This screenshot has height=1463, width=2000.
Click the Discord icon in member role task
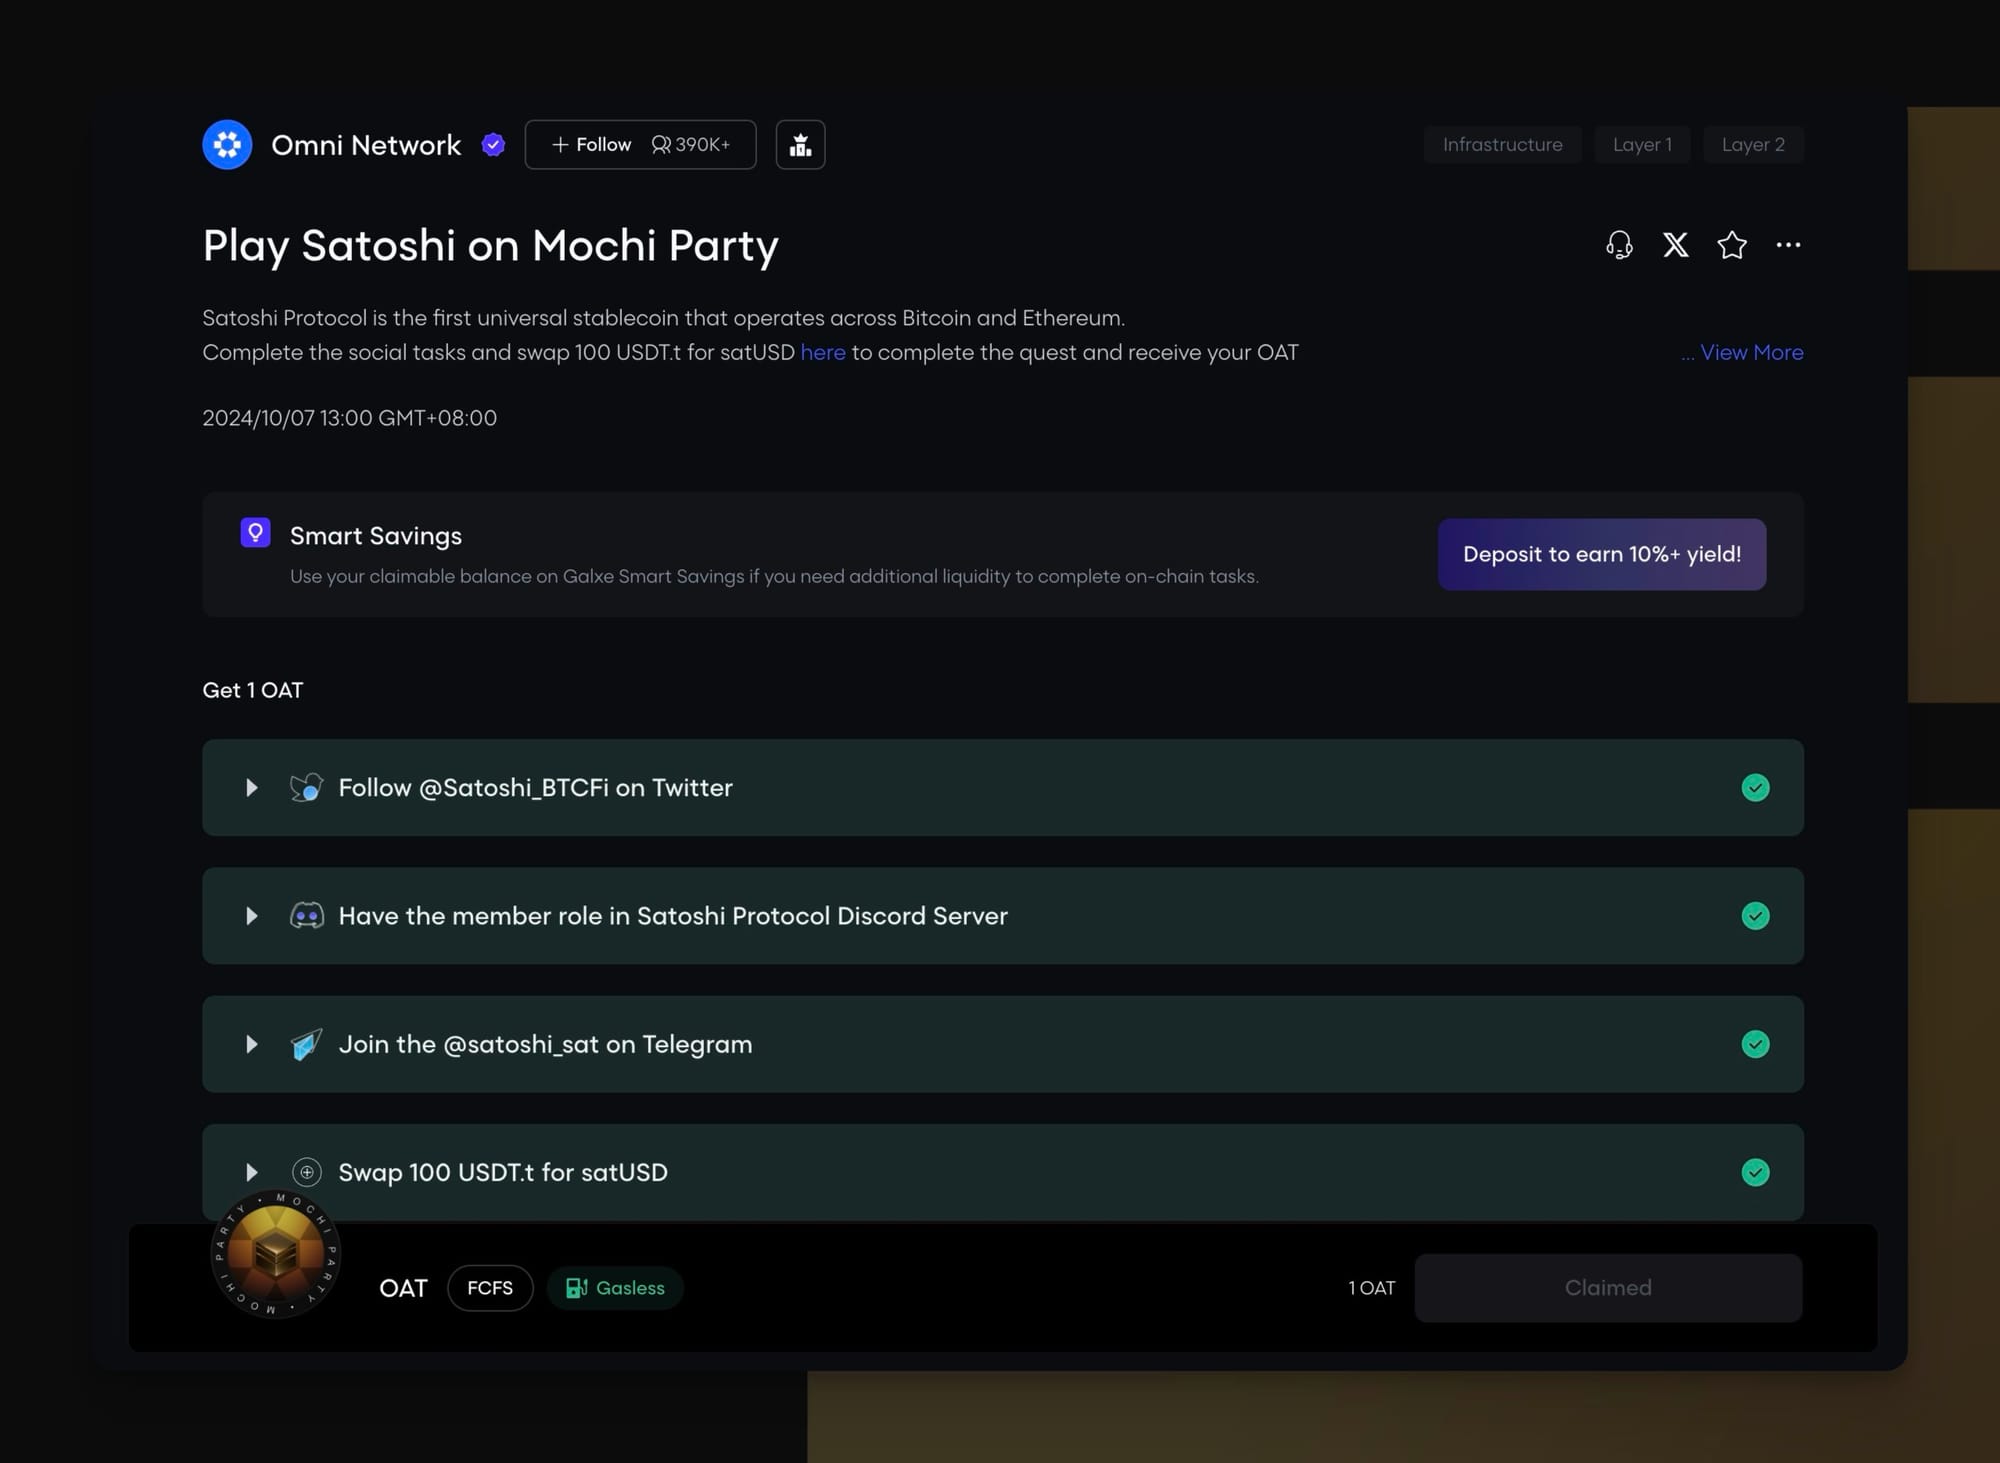pos(306,916)
